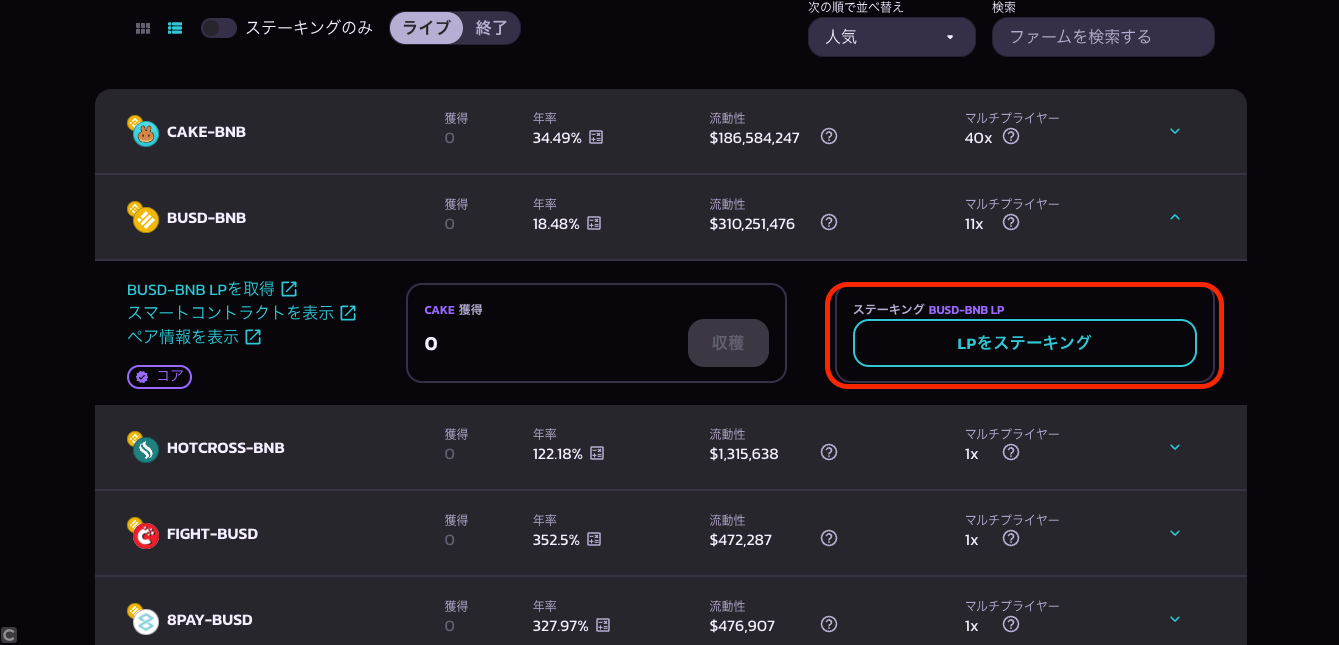Show liquidity help for BUSD-BNB
The image size is (1339, 645).
tap(829, 223)
